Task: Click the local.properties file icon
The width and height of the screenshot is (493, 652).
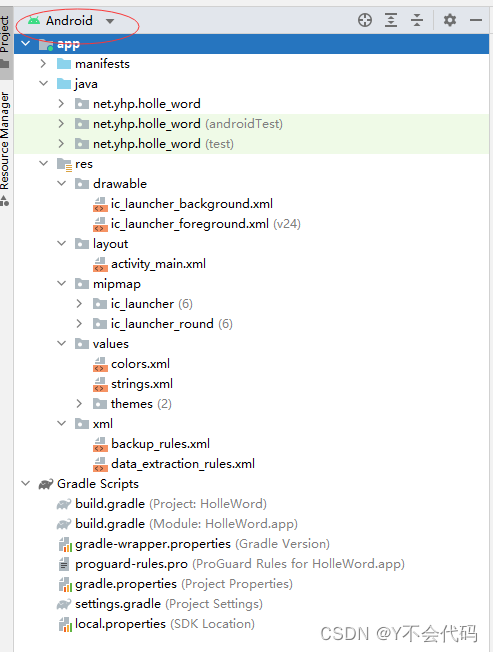Action: [x=65, y=624]
